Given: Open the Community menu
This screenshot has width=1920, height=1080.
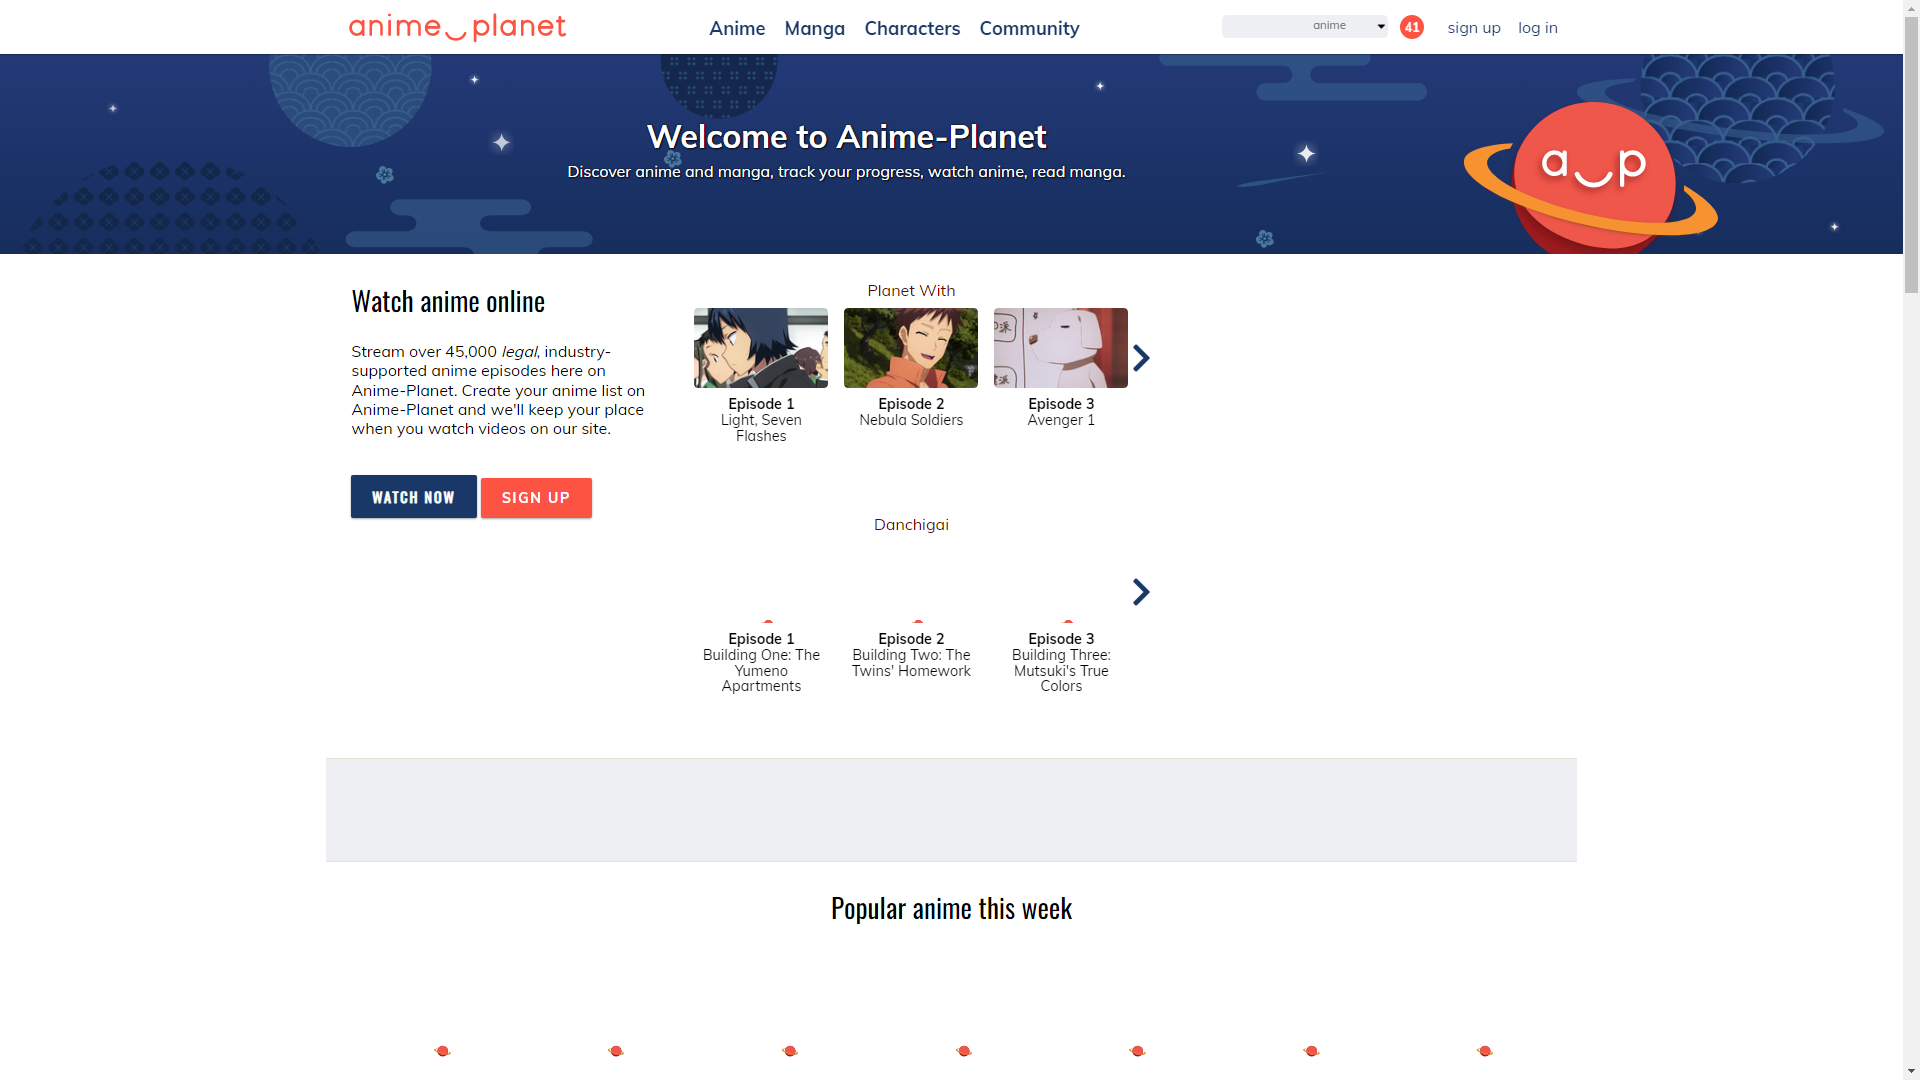Looking at the screenshot, I should 1029,28.
